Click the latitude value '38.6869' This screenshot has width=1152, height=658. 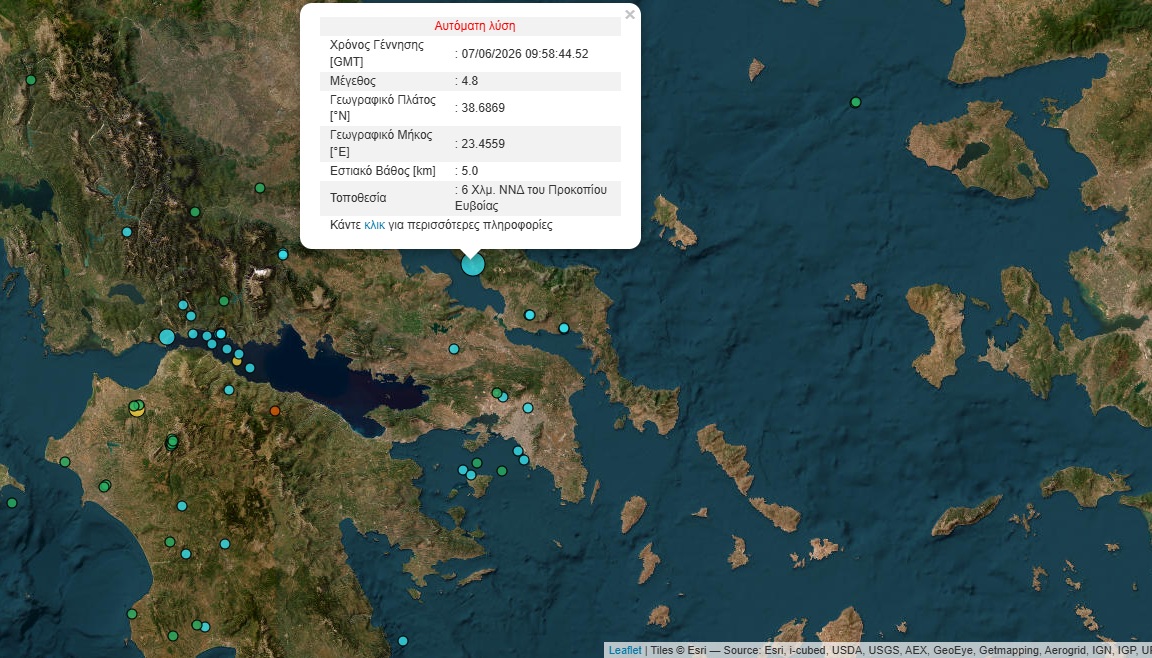(x=483, y=108)
